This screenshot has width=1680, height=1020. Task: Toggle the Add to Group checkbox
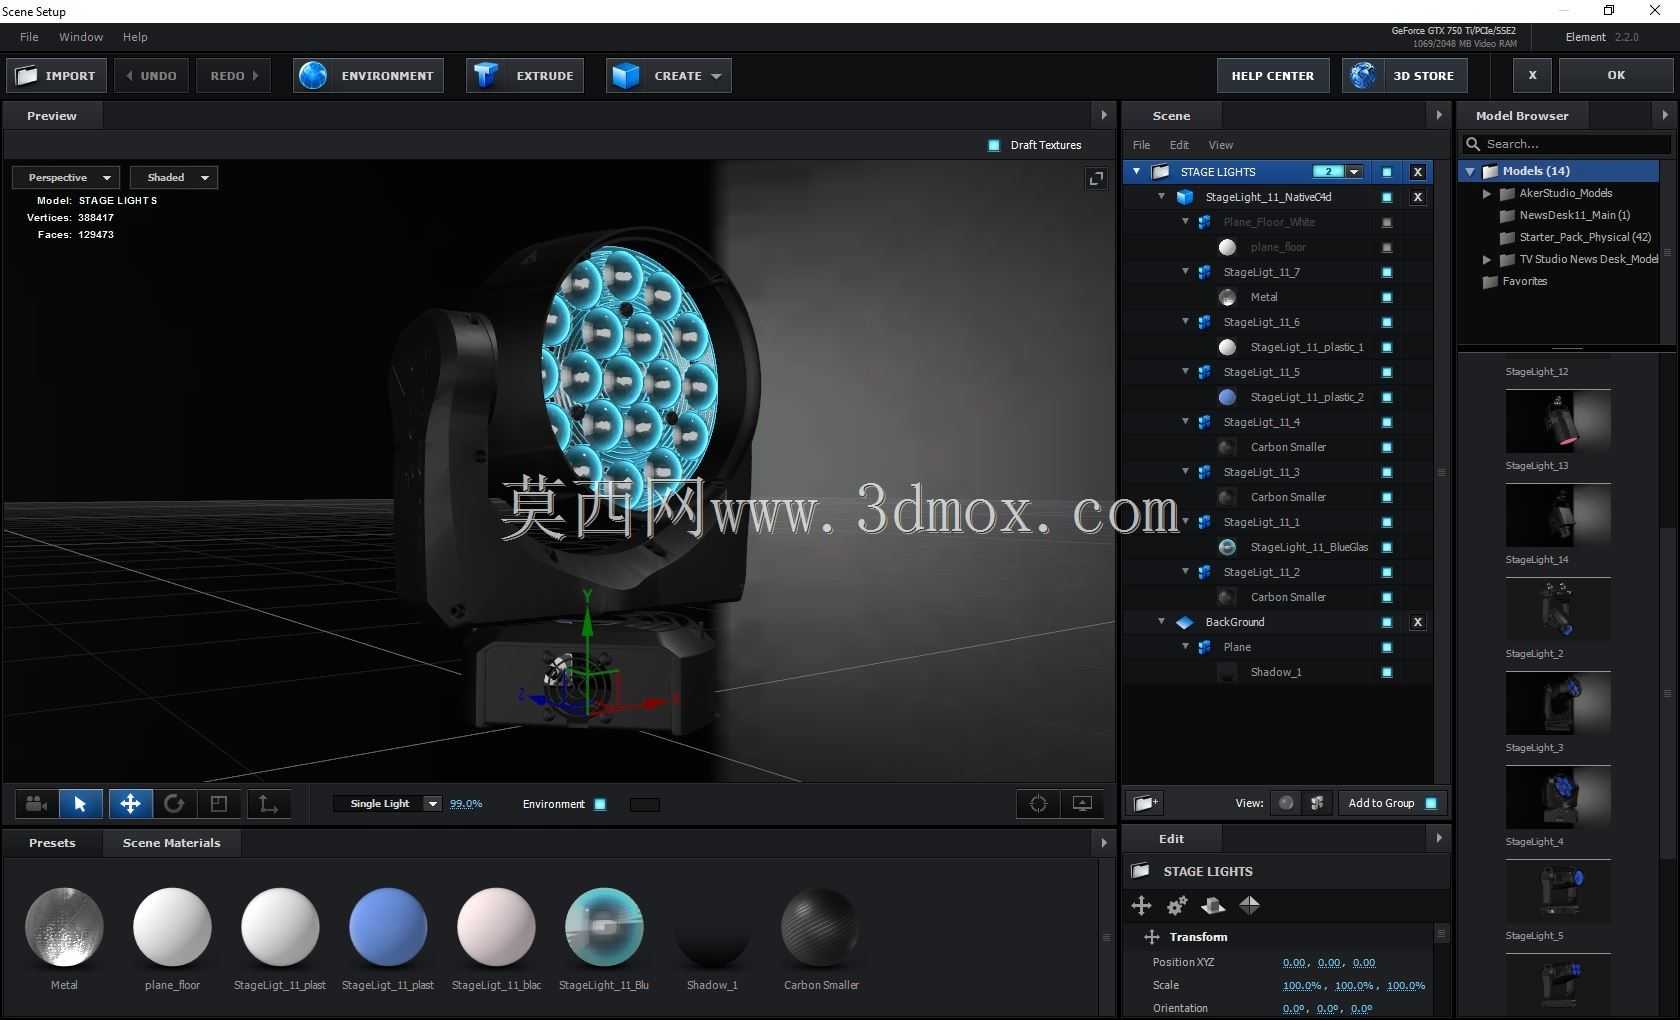point(1431,803)
